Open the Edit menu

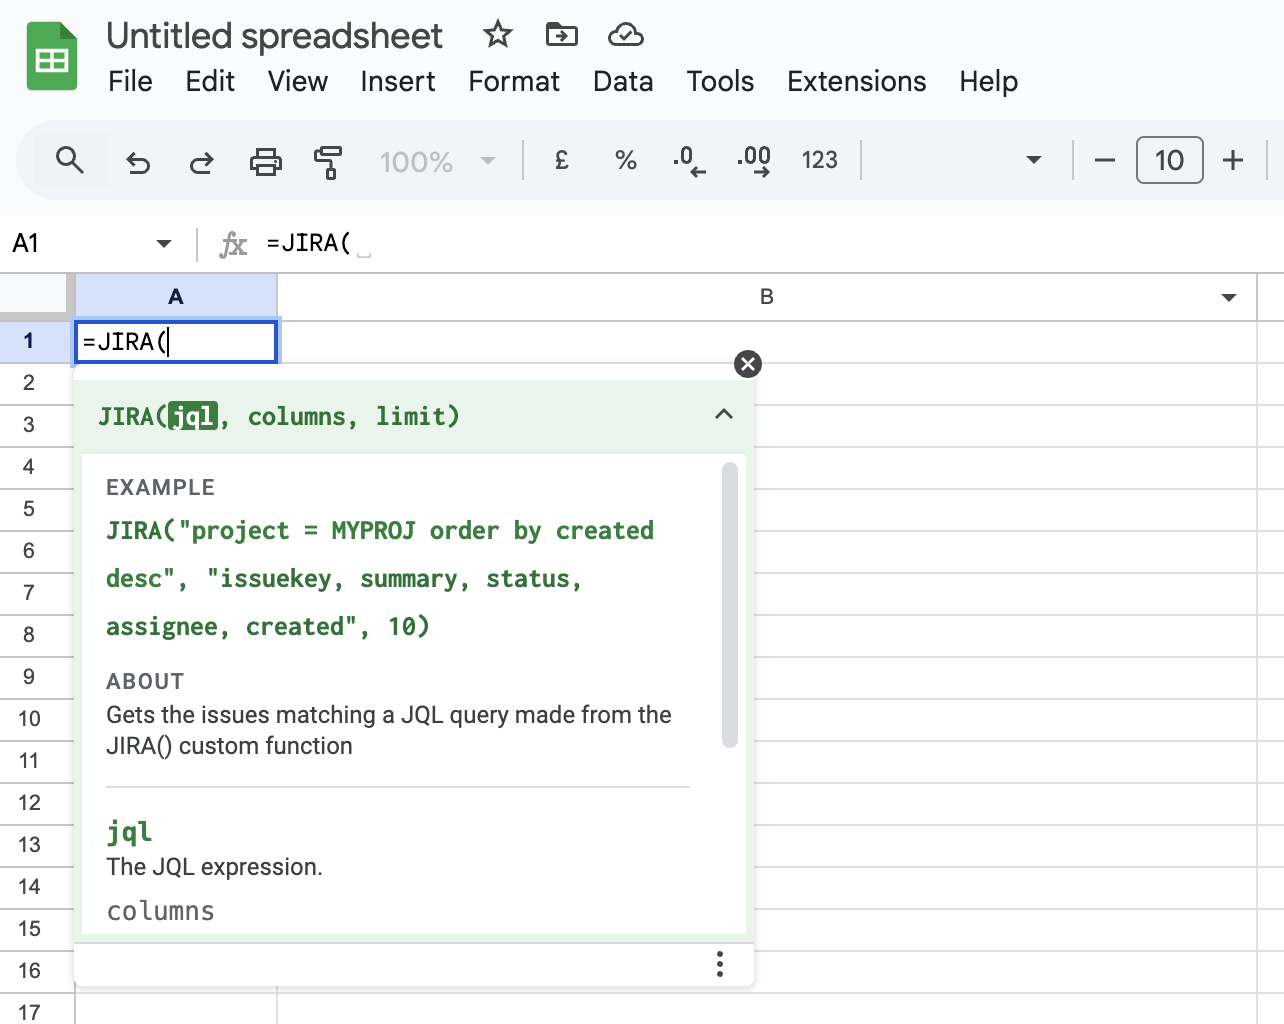click(x=210, y=81)
